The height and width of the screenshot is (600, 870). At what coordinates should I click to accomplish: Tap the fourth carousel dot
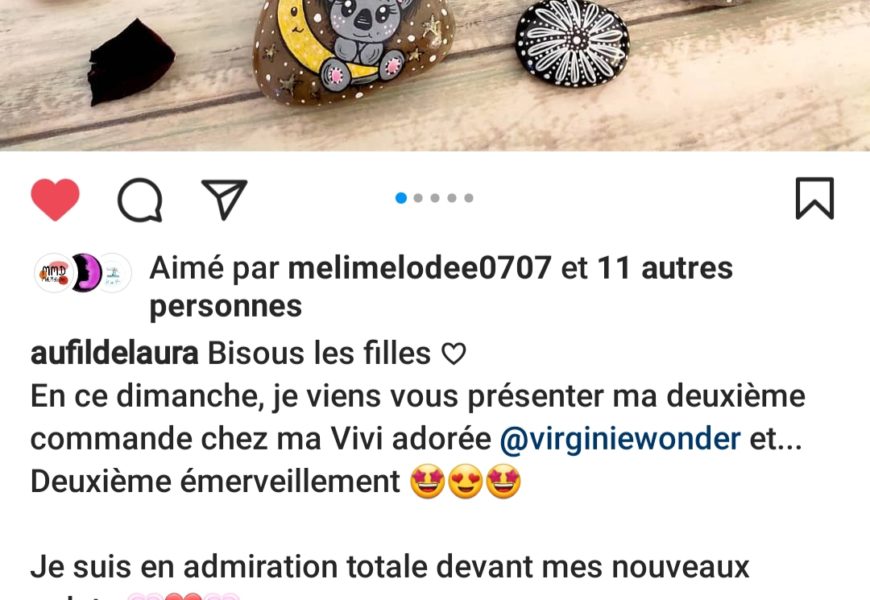tap(452, 198)
